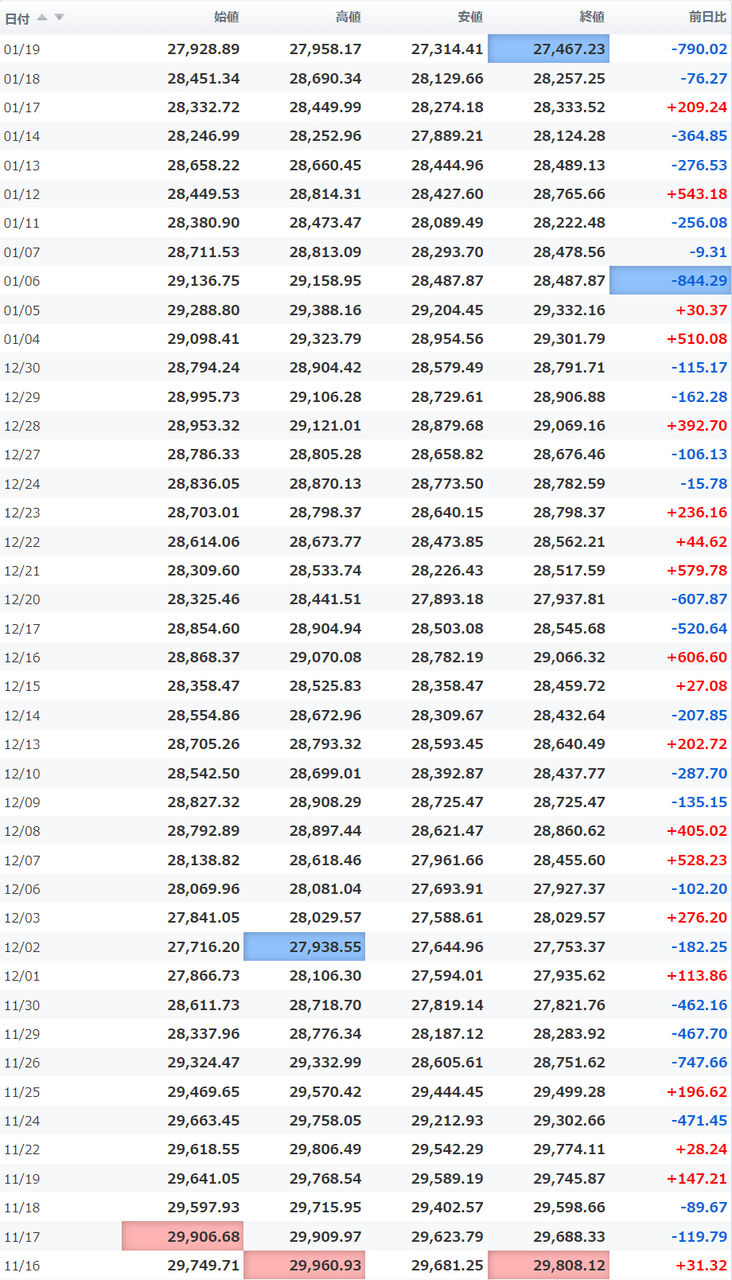Select the highlighted high value 29,960.93
This screenshot has height=1280, width=732.
pos(304,1266)
